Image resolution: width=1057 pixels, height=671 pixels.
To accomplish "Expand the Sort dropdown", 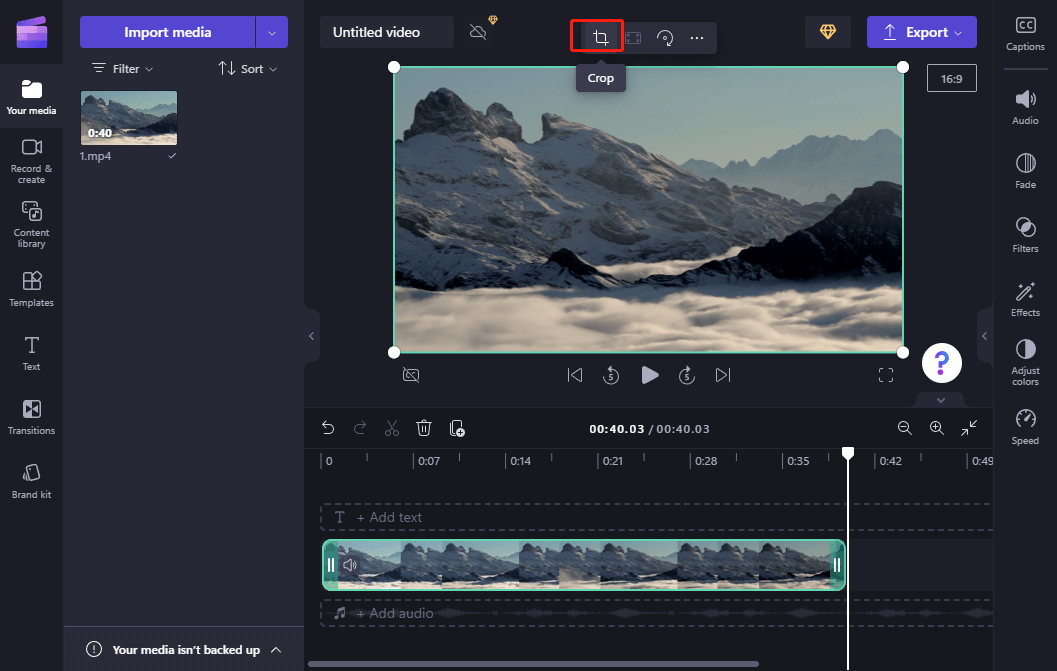I will pyautogui.click(x=247, y=69).
